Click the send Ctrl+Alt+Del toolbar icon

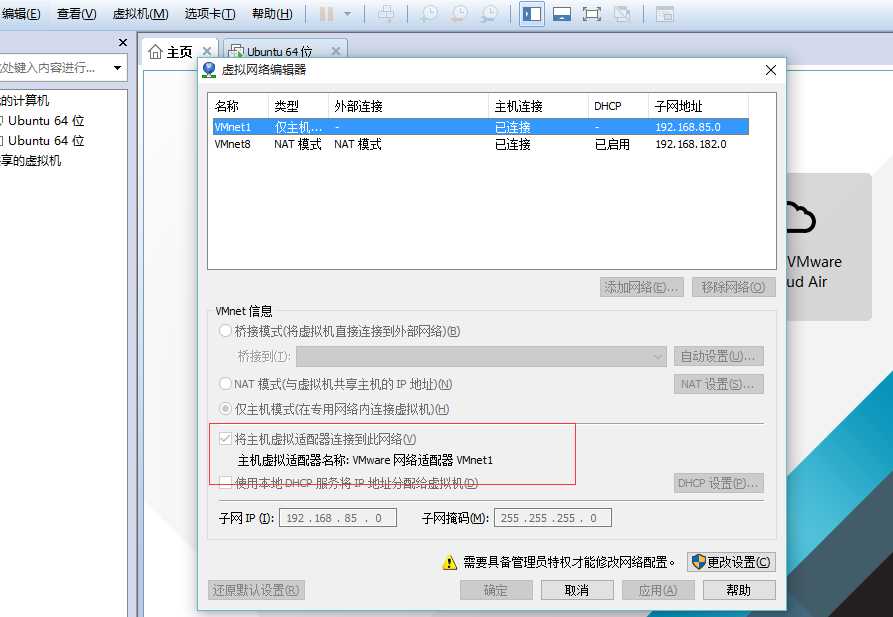click(386, 14)
